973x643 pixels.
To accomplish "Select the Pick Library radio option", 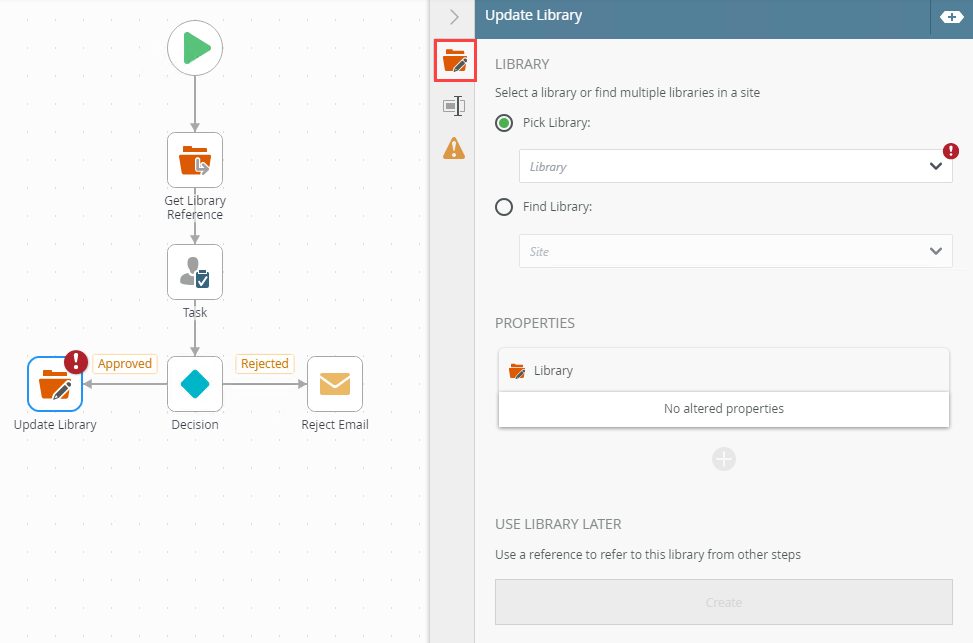I will (505, 123).
